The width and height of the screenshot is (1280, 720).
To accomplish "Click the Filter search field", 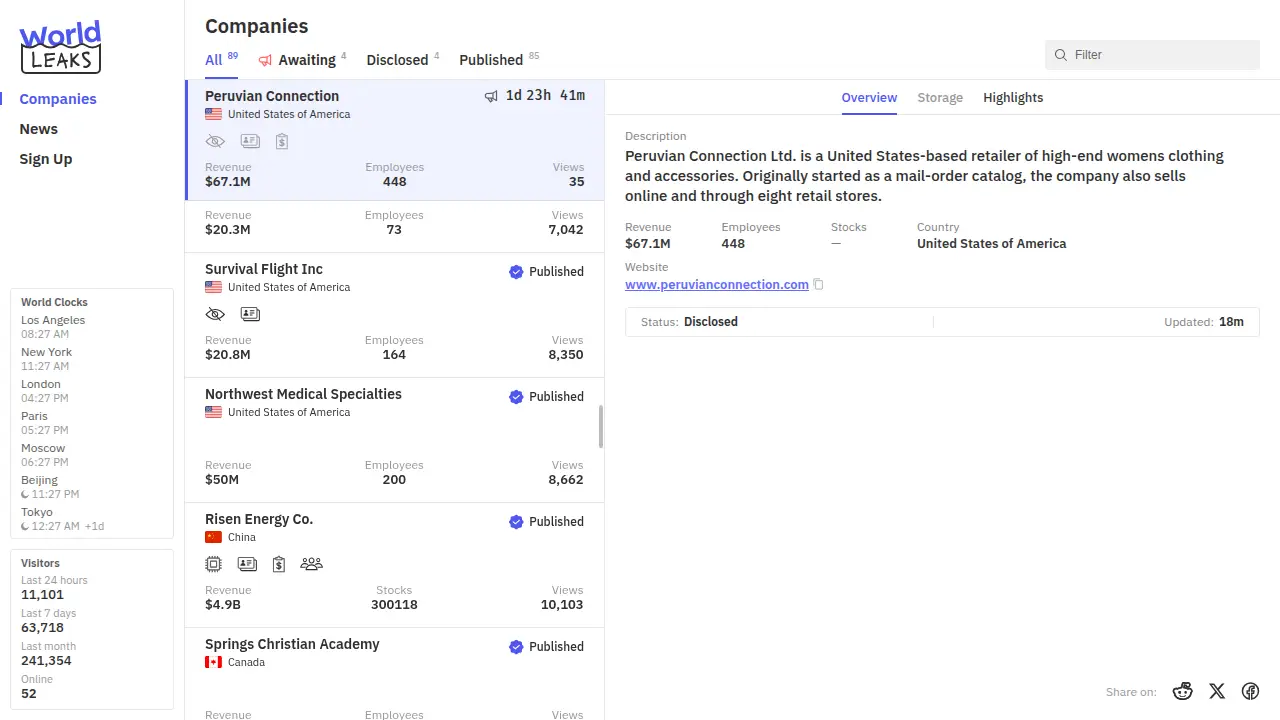I will point(1160,55).
